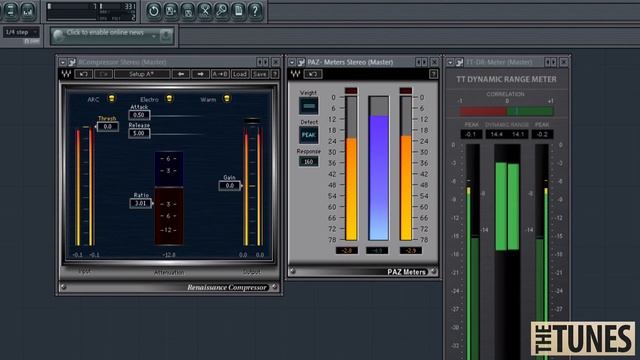Click the circular arrow undo-history icon in FL toolbar
The height and width of the screenshot is (360, 640).
point(153,11)
